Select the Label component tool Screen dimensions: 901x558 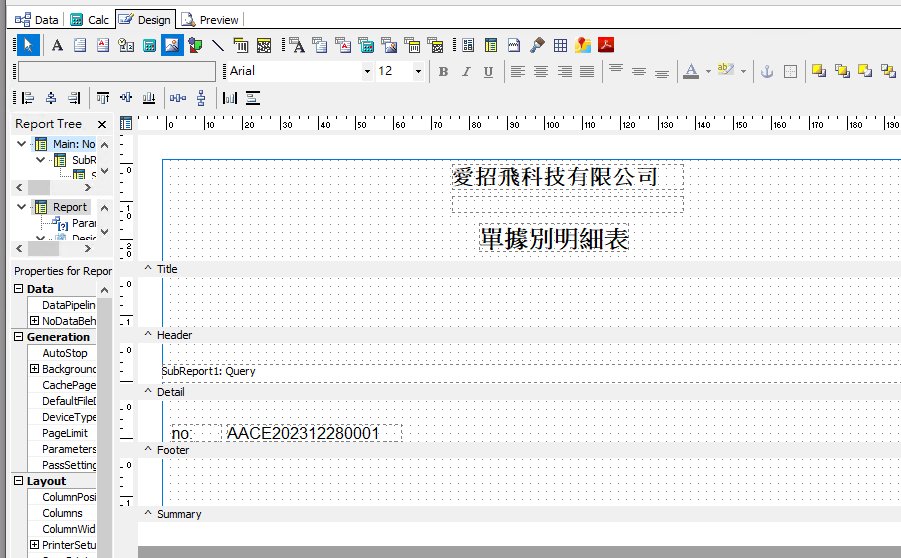[x=57, y=45]
